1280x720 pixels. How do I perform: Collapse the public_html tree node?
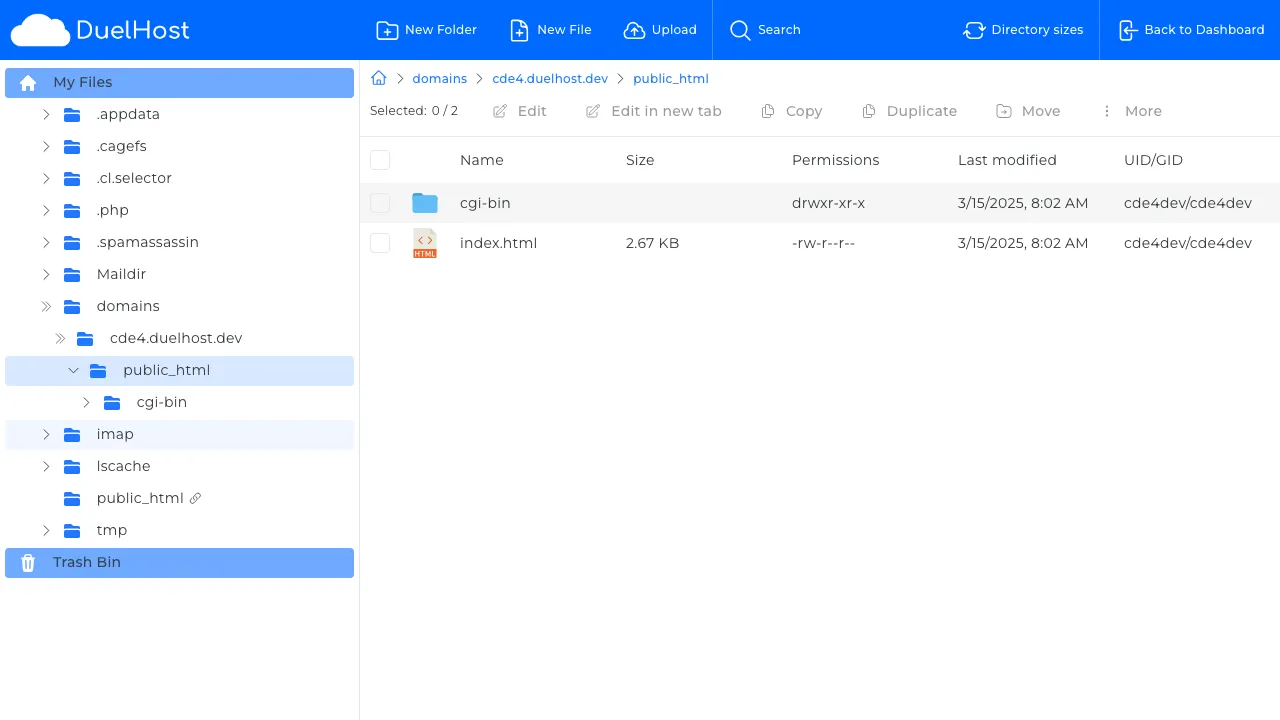(73, 370)
